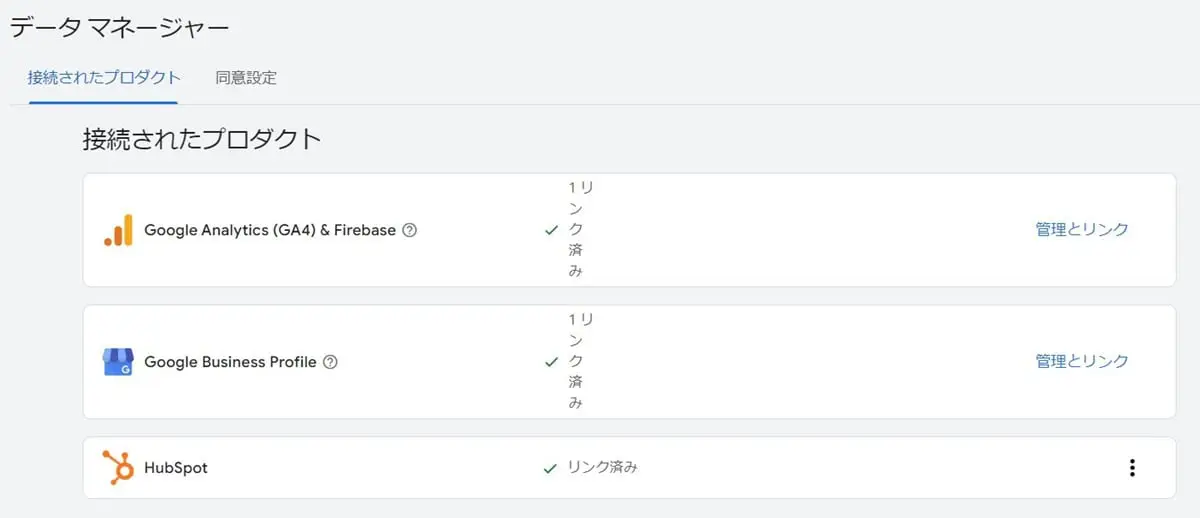The width and height of the screenshot is (1200, 518).
Task: Open the three-dot menu for HubSpot
Action: [x=1132, y=467]
